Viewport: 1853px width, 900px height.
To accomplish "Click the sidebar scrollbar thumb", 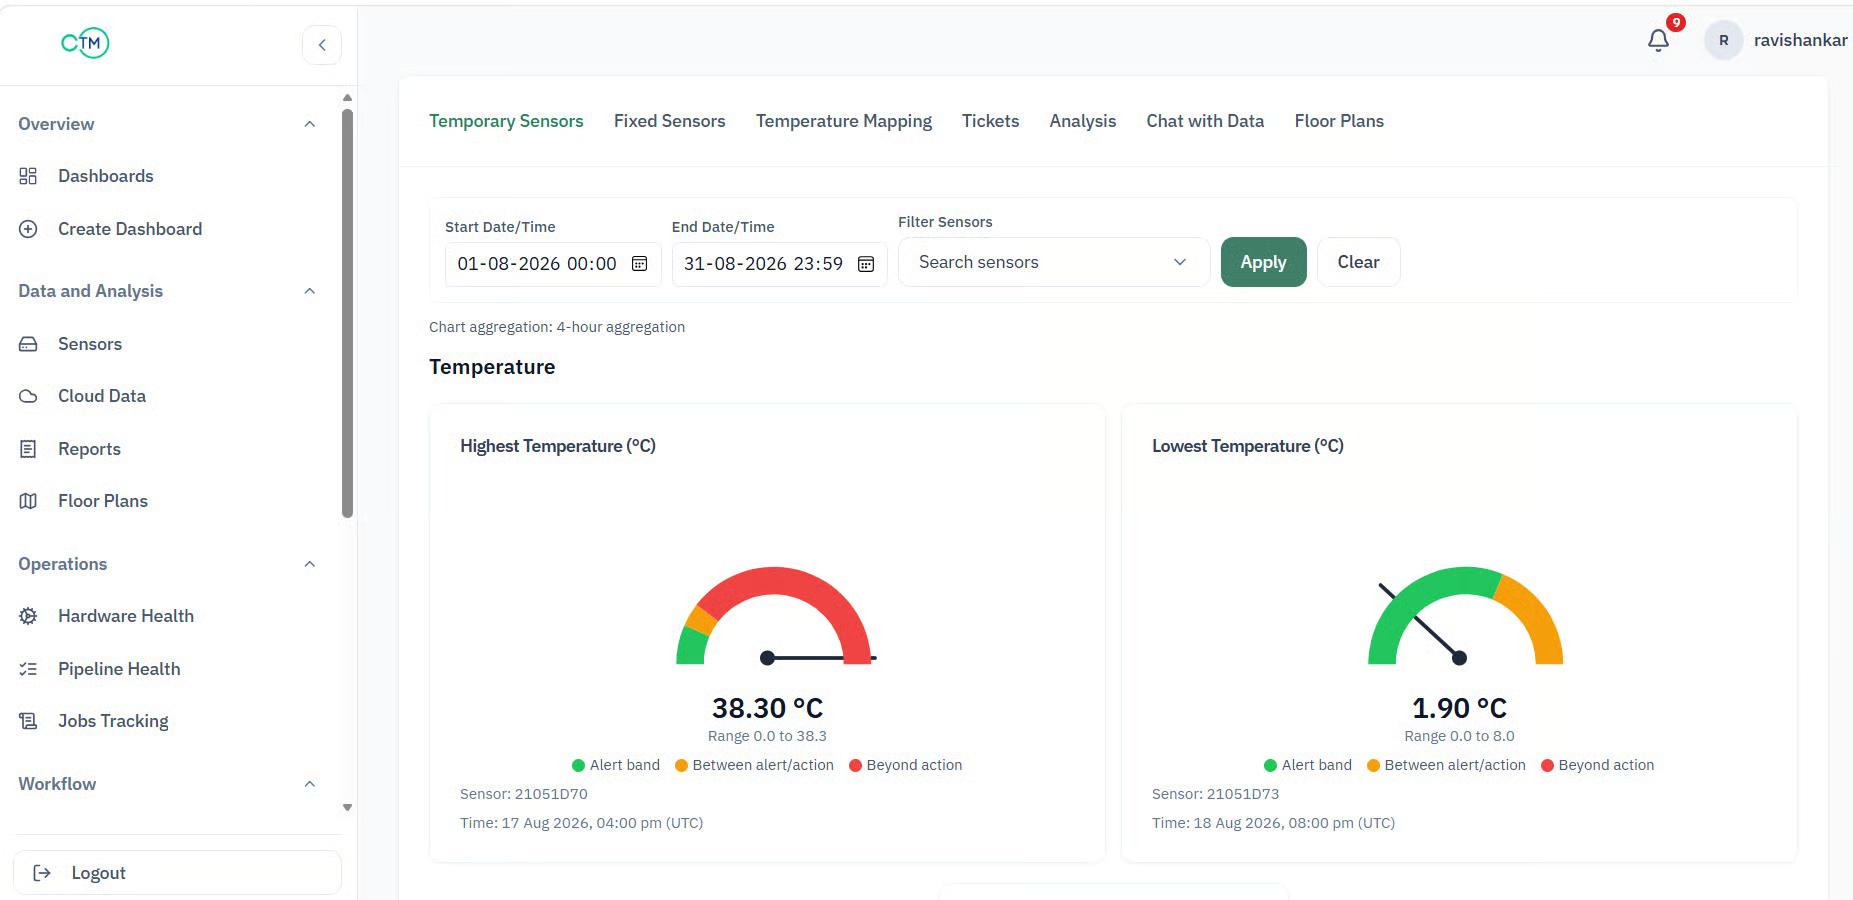I will [x=347, y=313].
